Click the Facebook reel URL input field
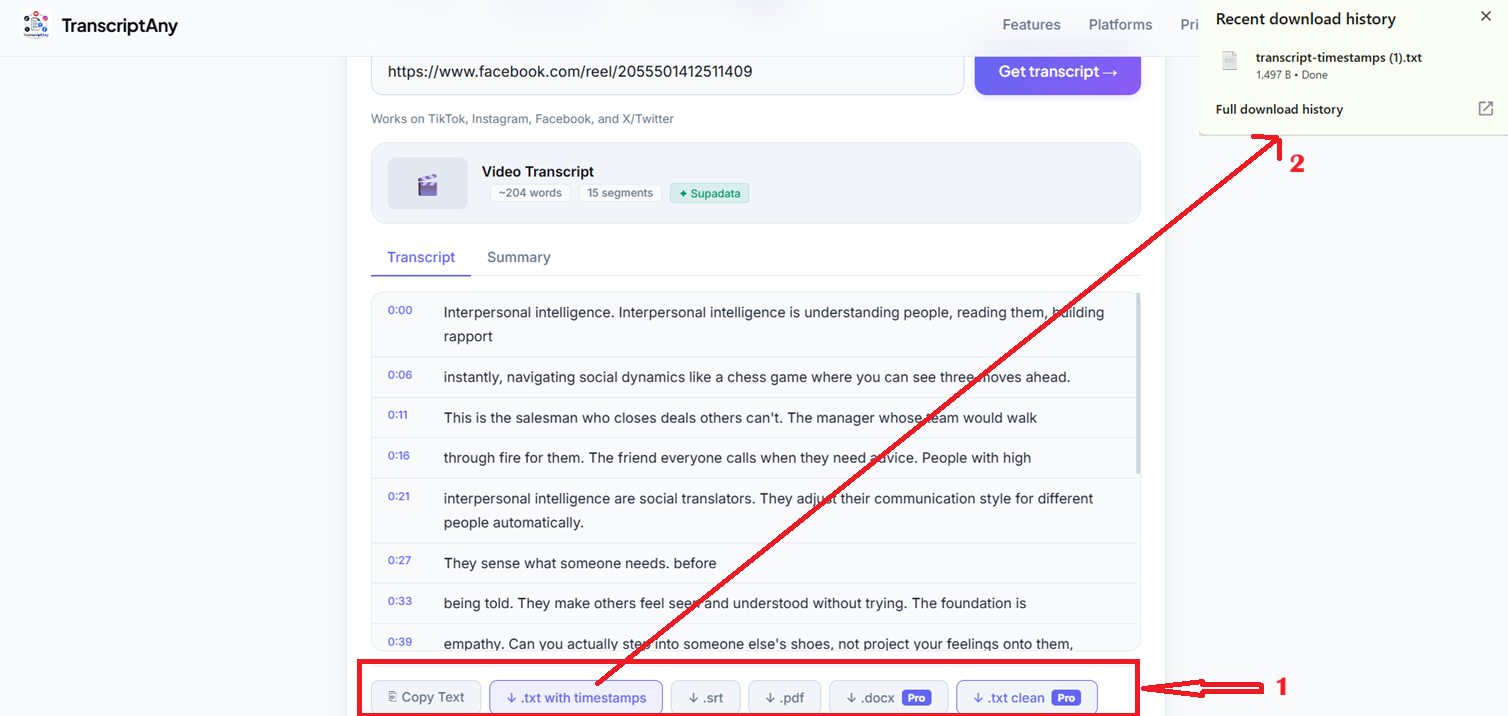 click(667, 72)
